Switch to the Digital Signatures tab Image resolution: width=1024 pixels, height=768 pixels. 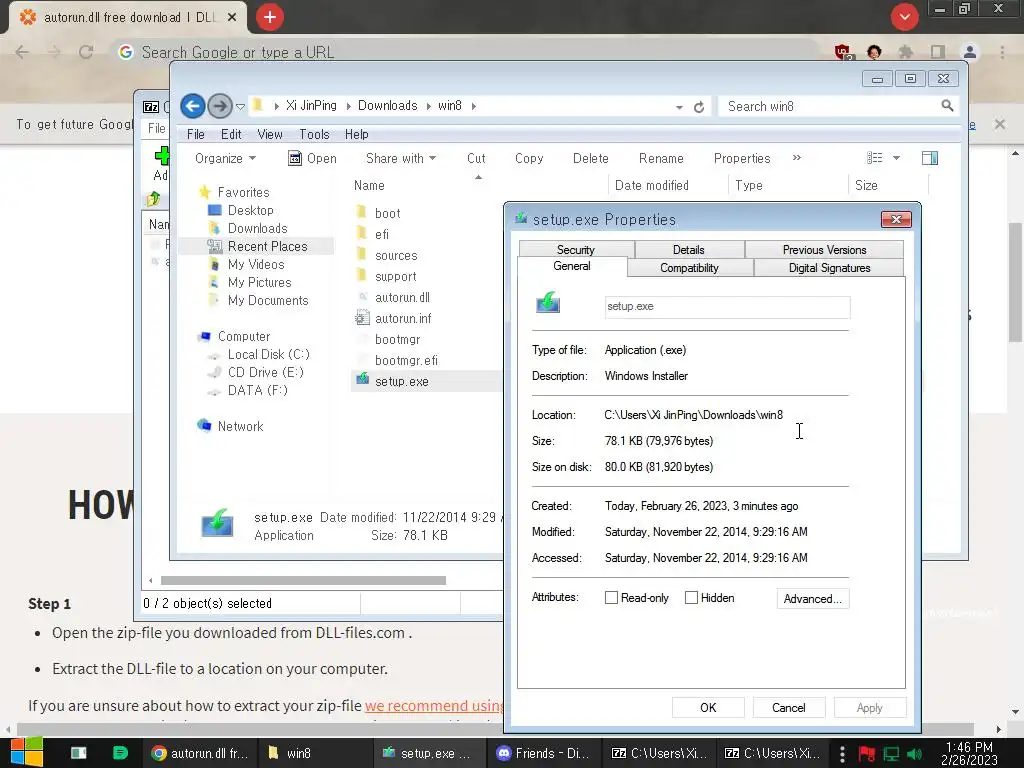(829, 268)
